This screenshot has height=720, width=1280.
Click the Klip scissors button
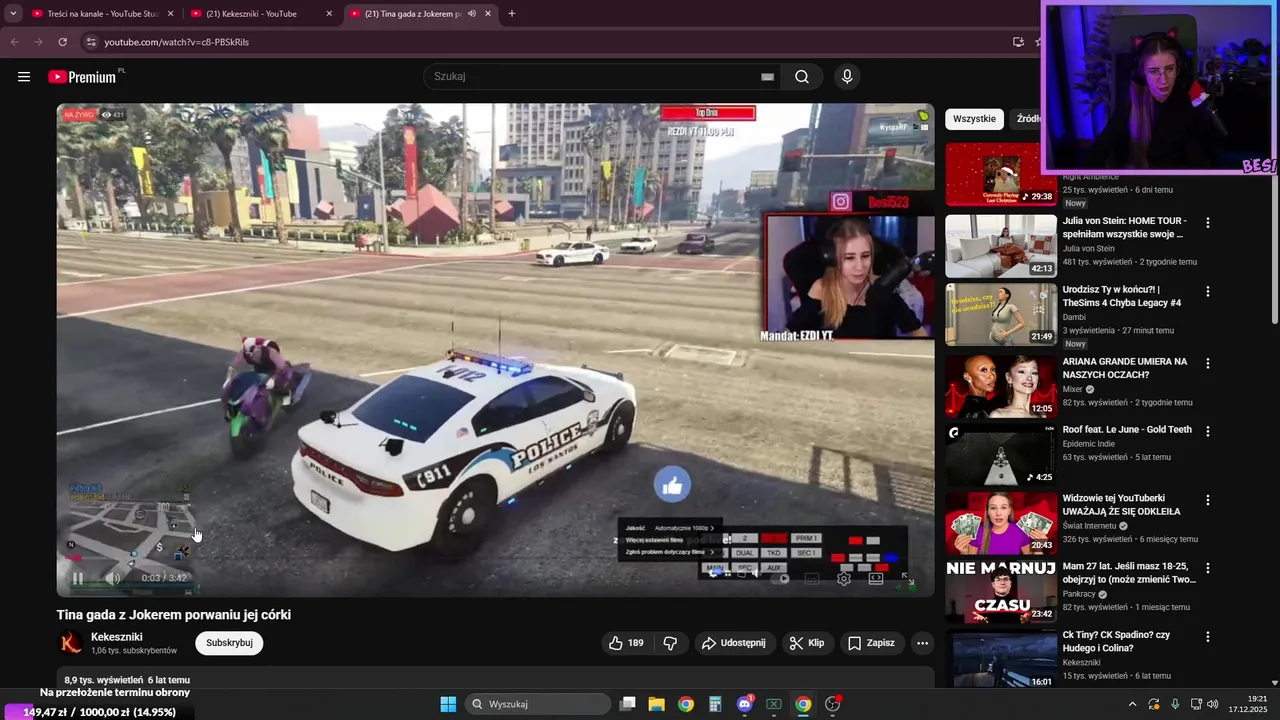pyautogui.click(x=807, y=643)
